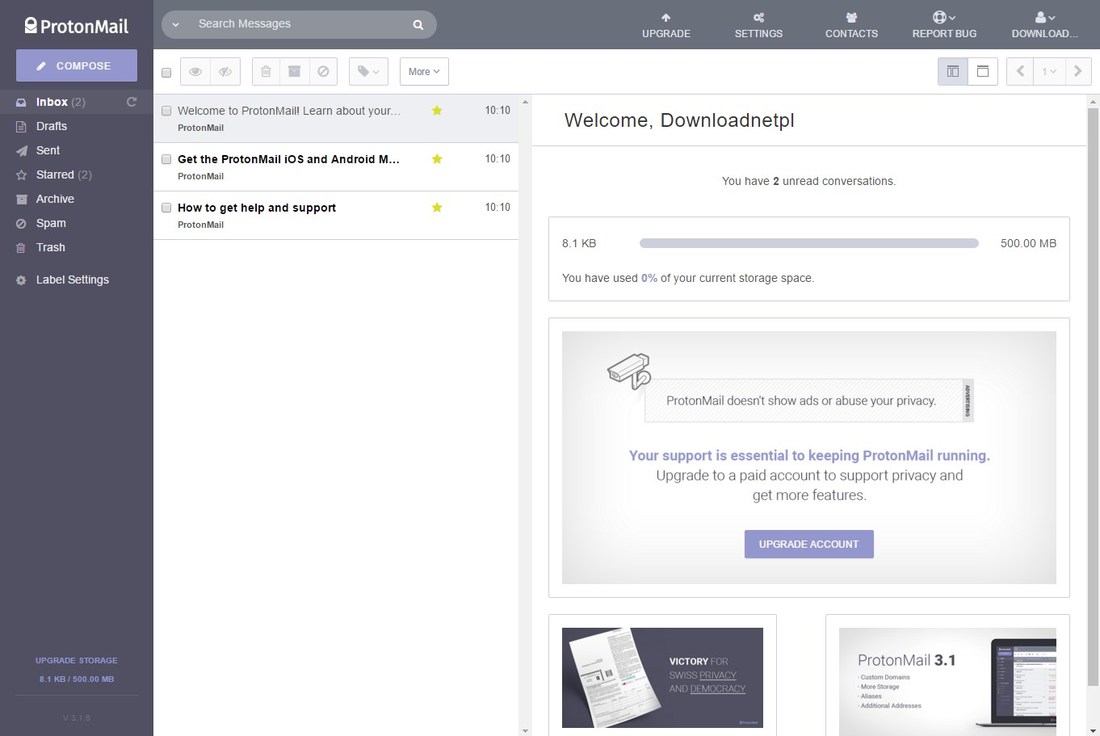
Task: Open the More dropdown menu
Action: coord(424,72)
